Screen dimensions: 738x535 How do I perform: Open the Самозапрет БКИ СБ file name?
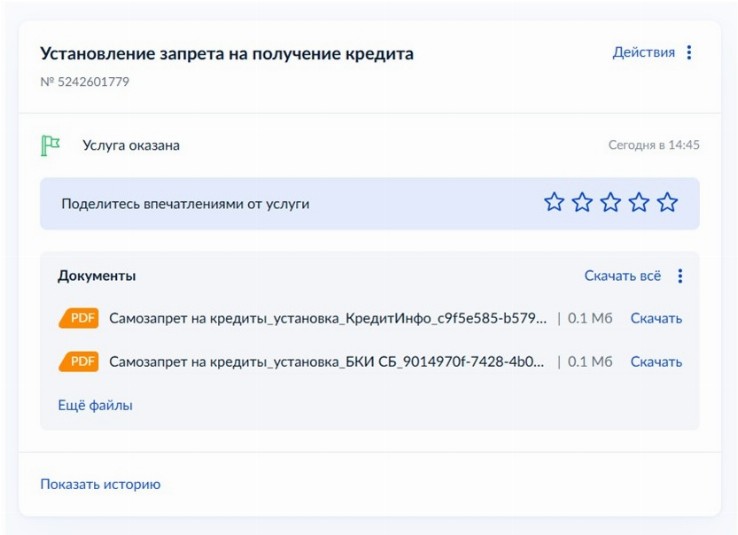click(328, 362)
